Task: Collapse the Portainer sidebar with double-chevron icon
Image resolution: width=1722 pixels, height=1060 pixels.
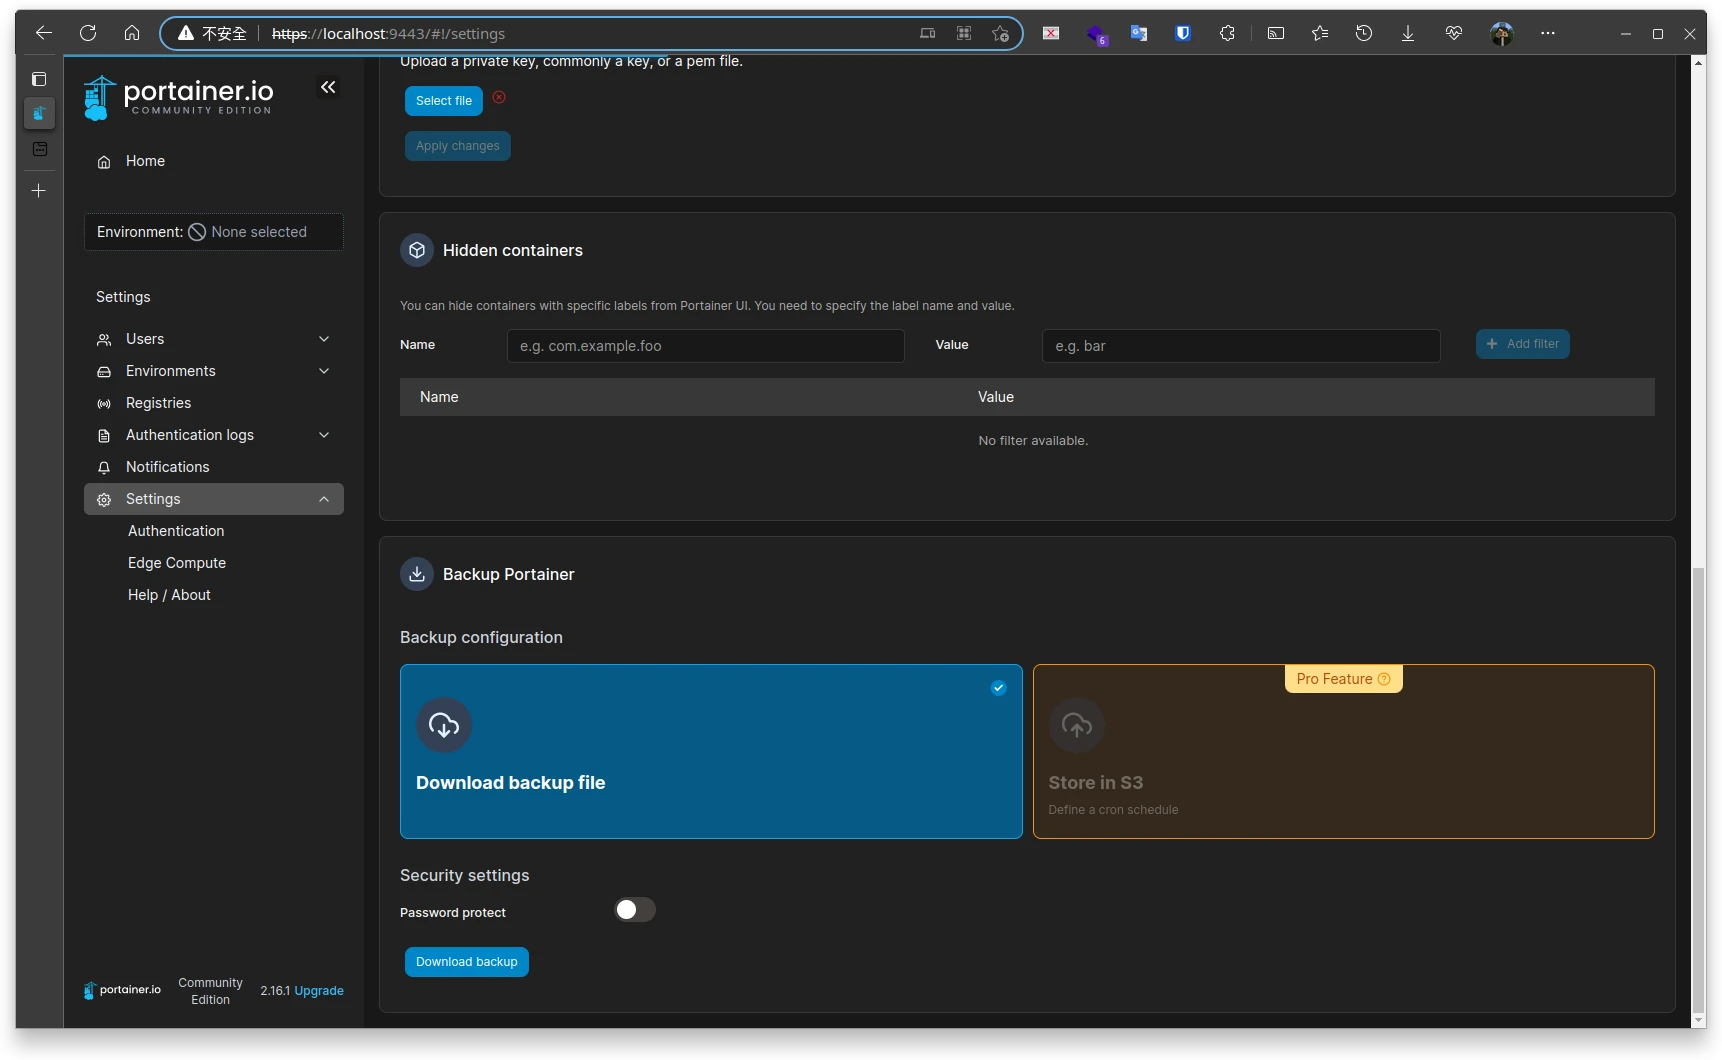Action: (x=328, y=88)
